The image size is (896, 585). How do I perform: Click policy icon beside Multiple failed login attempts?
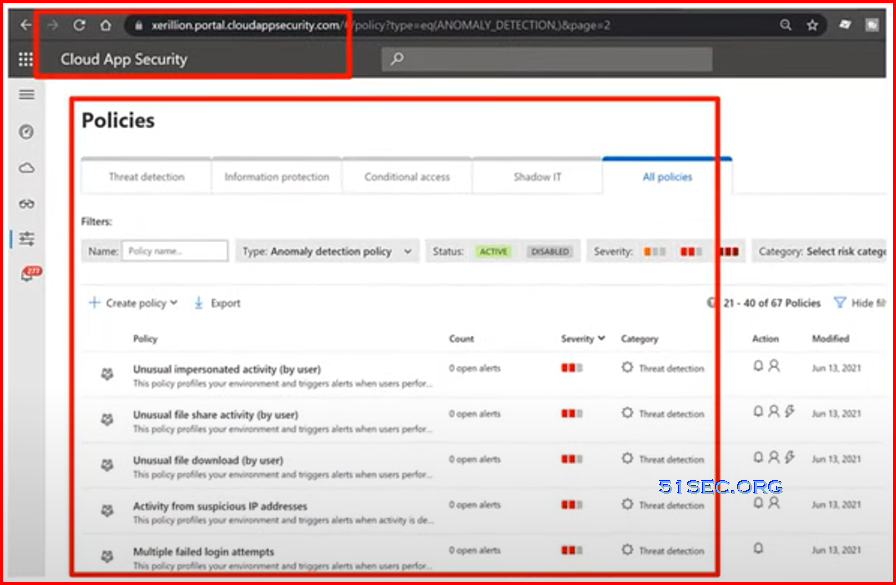(x=107, y=556)
